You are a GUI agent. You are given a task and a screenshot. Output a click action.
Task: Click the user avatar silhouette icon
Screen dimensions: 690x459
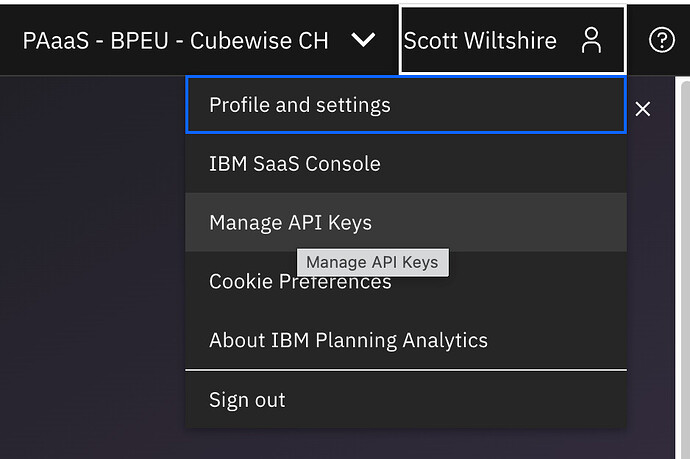point(591,40)
